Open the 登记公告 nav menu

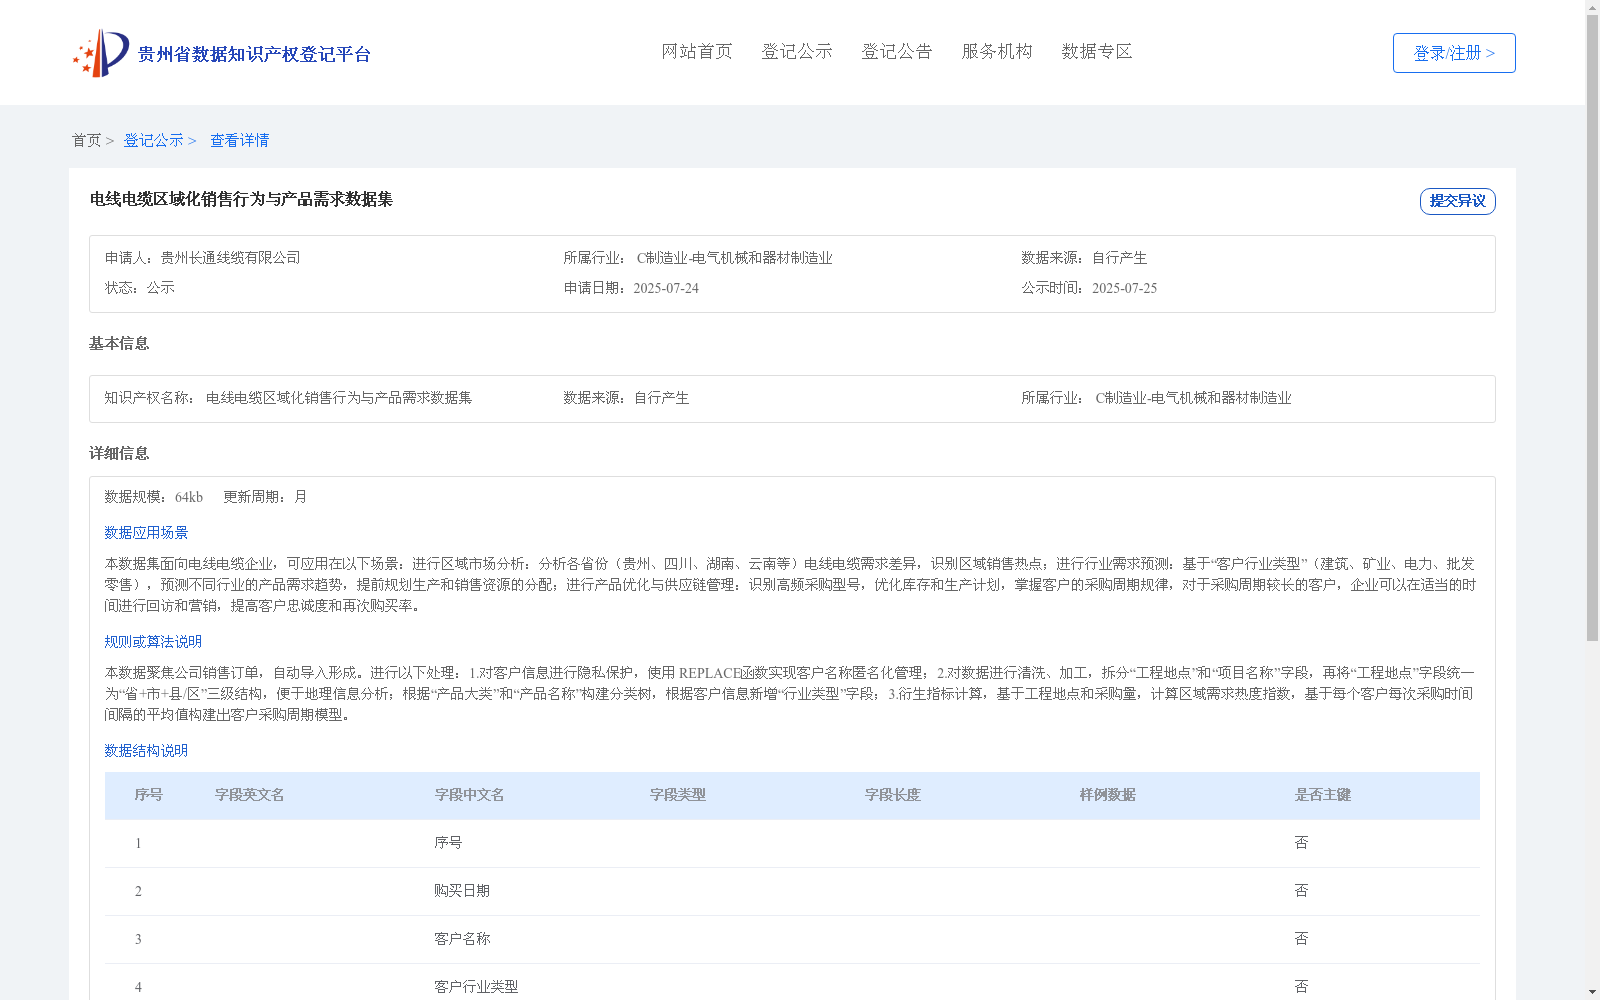[897, 51]
